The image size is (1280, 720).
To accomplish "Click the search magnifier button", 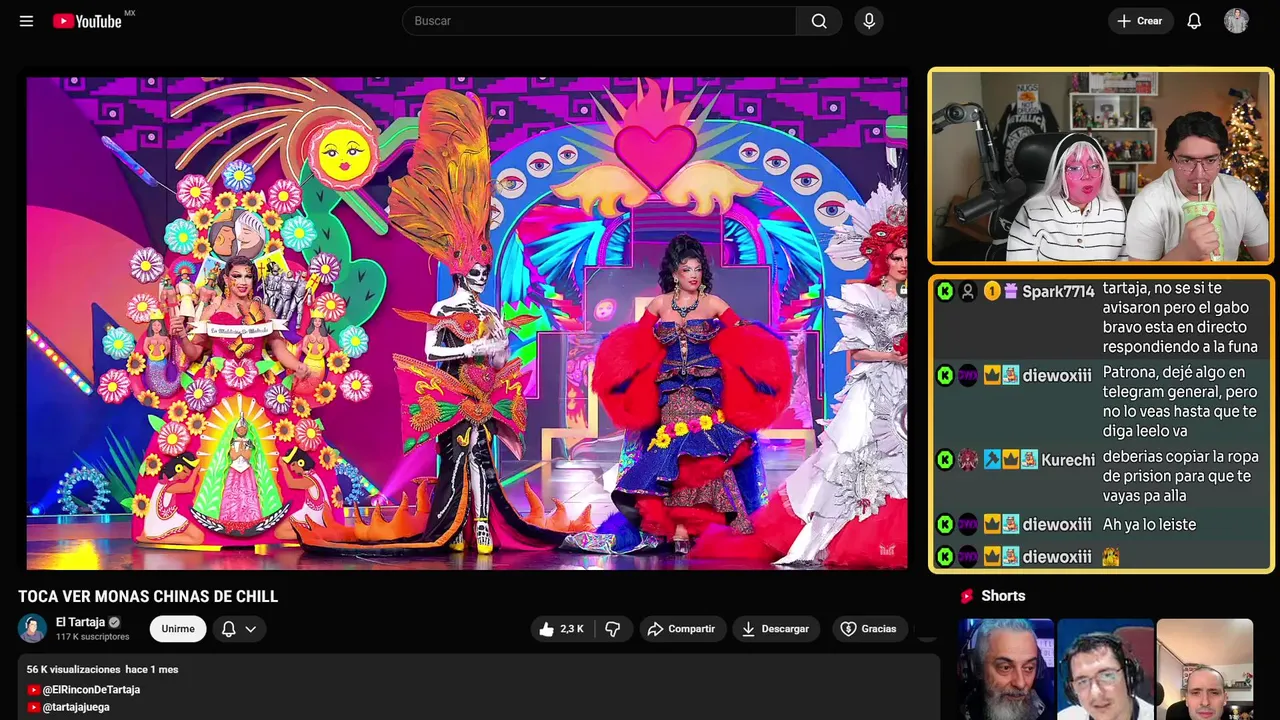I will click(x=819, y=21).
